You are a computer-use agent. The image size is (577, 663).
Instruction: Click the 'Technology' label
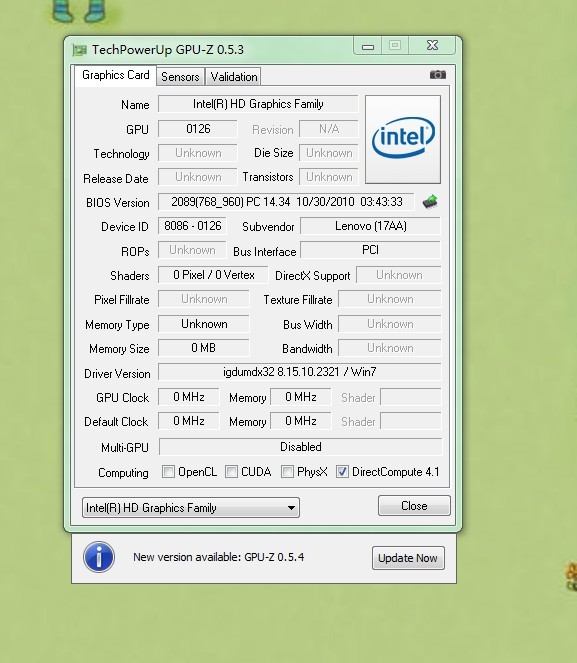(x=121, y=154)
